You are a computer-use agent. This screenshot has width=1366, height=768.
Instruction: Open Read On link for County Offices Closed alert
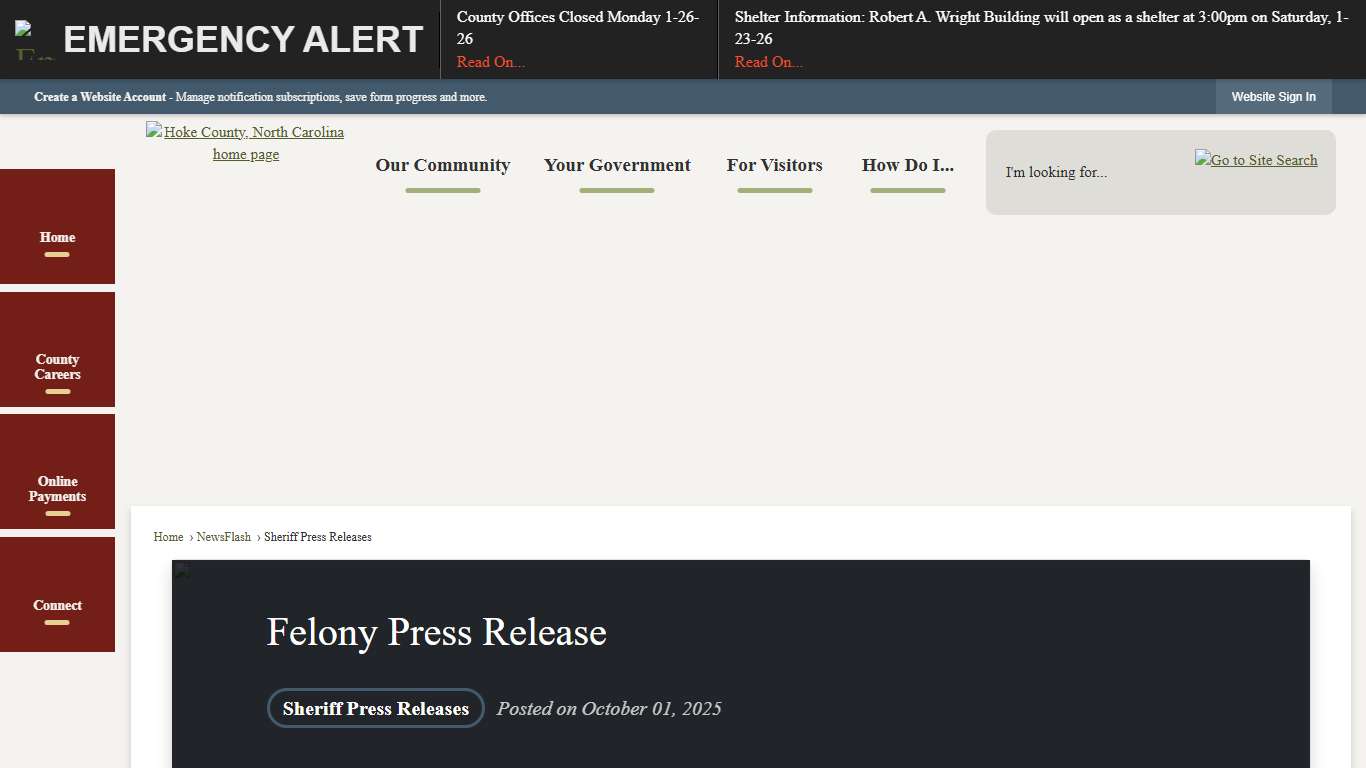click(x=490, y=61)
